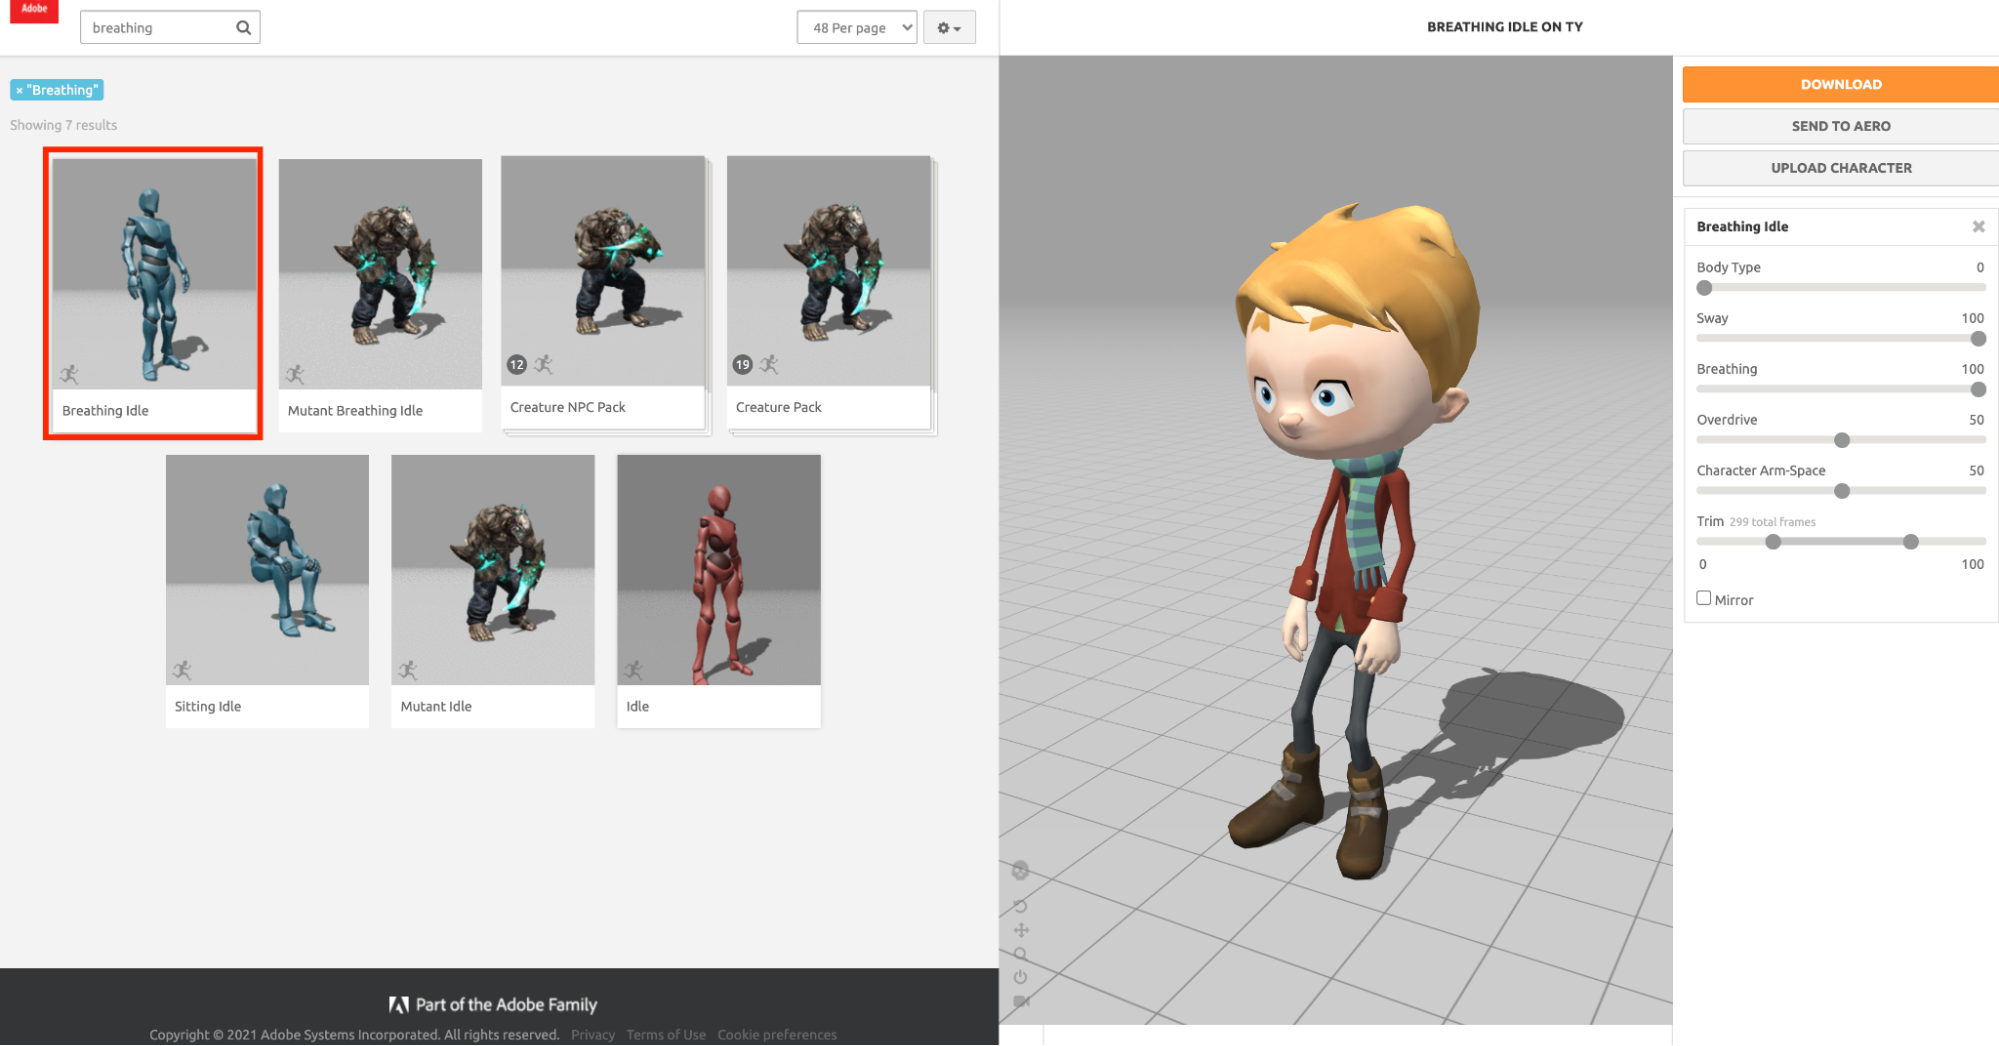Open the 48 Per page dropdown
Image resolution: width=1999 pixels, height=1046 pixels.
coord(857,28)
